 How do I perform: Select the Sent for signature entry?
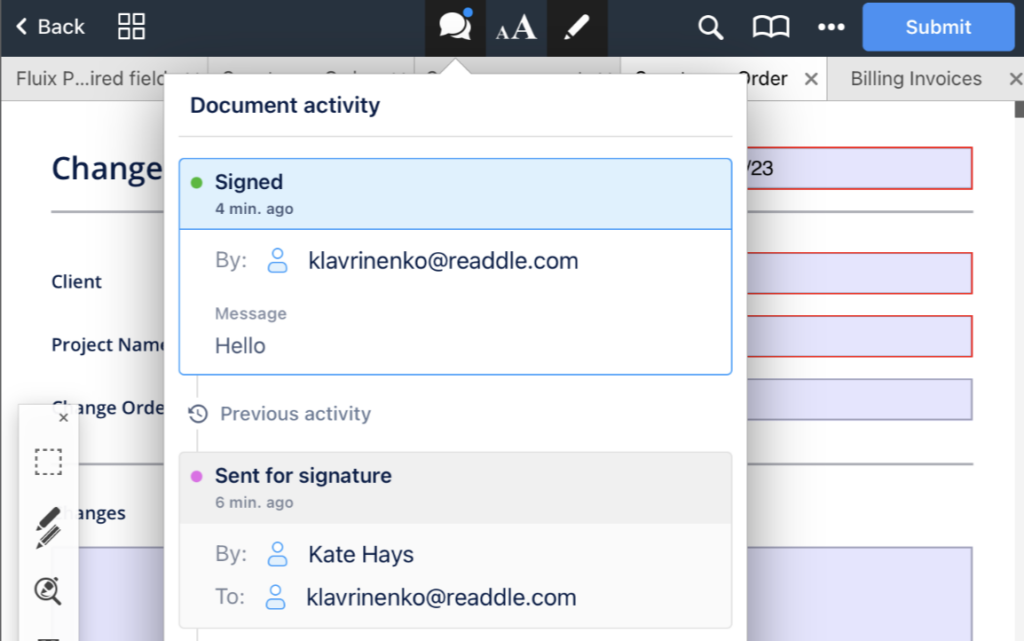click(x=455, y=487)
